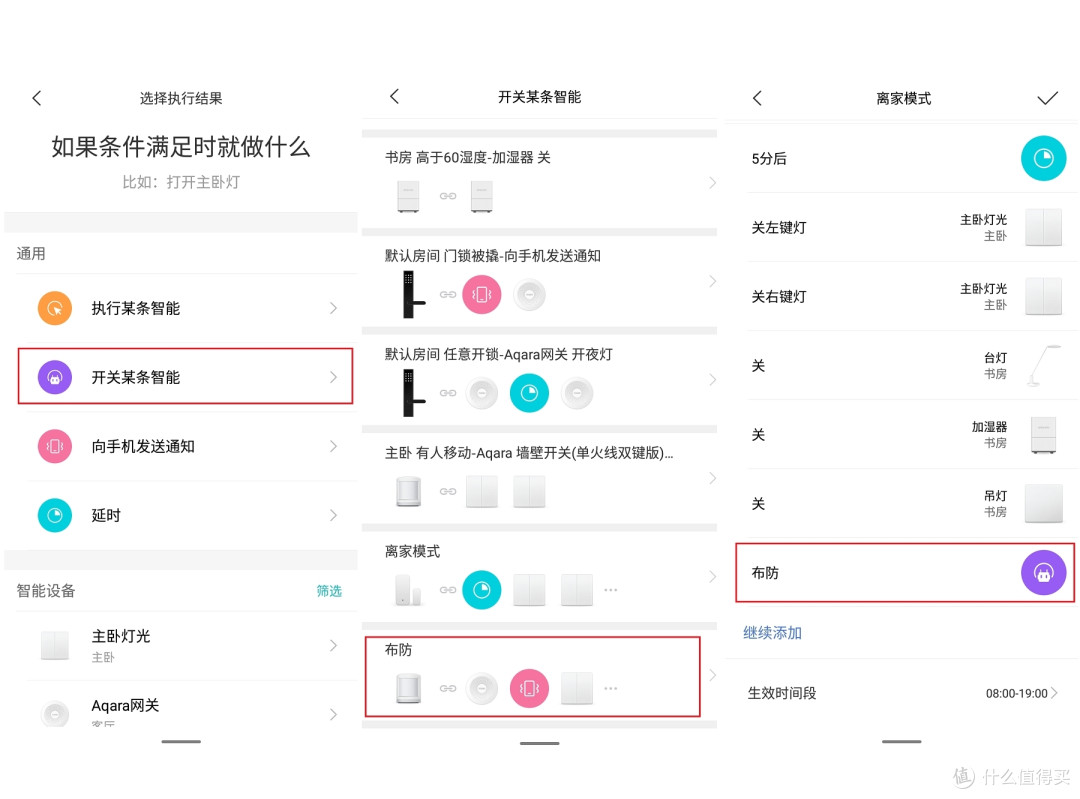Expand 书房 高于60湿度-加湿器 关 chevron

point(712,183)
